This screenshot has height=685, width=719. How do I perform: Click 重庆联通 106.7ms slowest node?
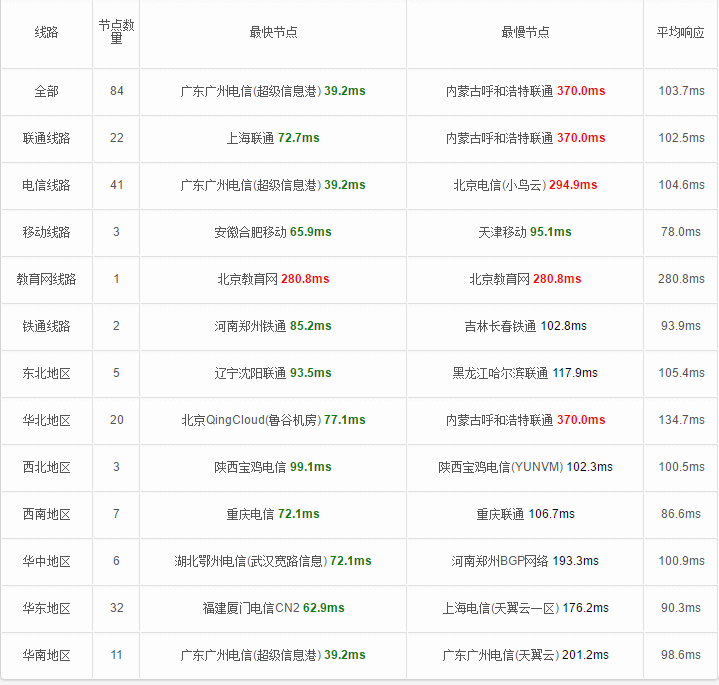pyautogui.click(x=525, y=514)
